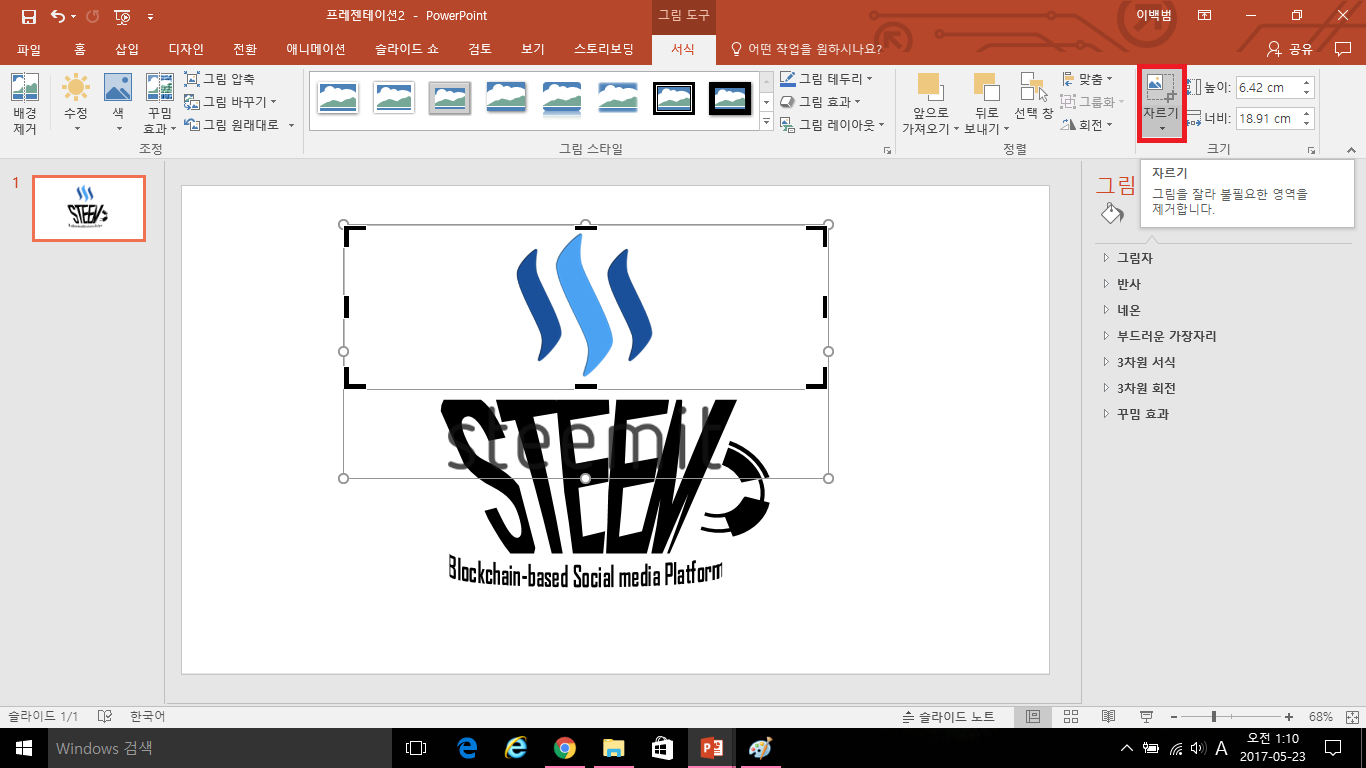
Task: Open Artistic Effects (꾸밈 효과)
Action: point(160,104)
